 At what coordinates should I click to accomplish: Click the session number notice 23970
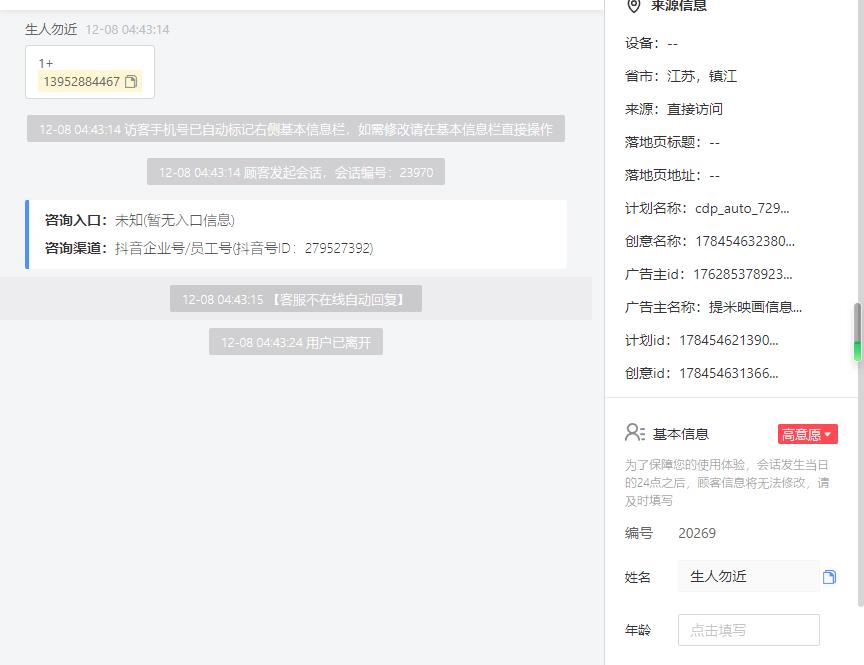[296, 172]
